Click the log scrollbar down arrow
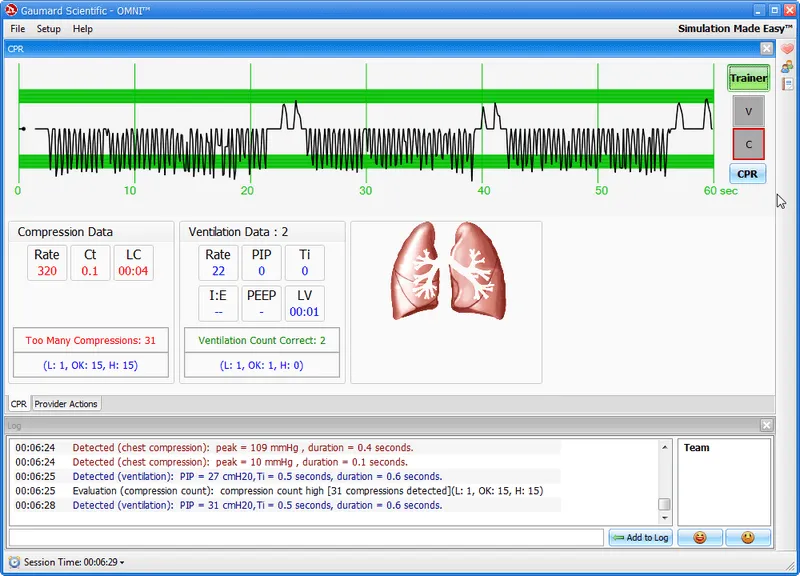 pyautogui.click(x=664, y=519)
